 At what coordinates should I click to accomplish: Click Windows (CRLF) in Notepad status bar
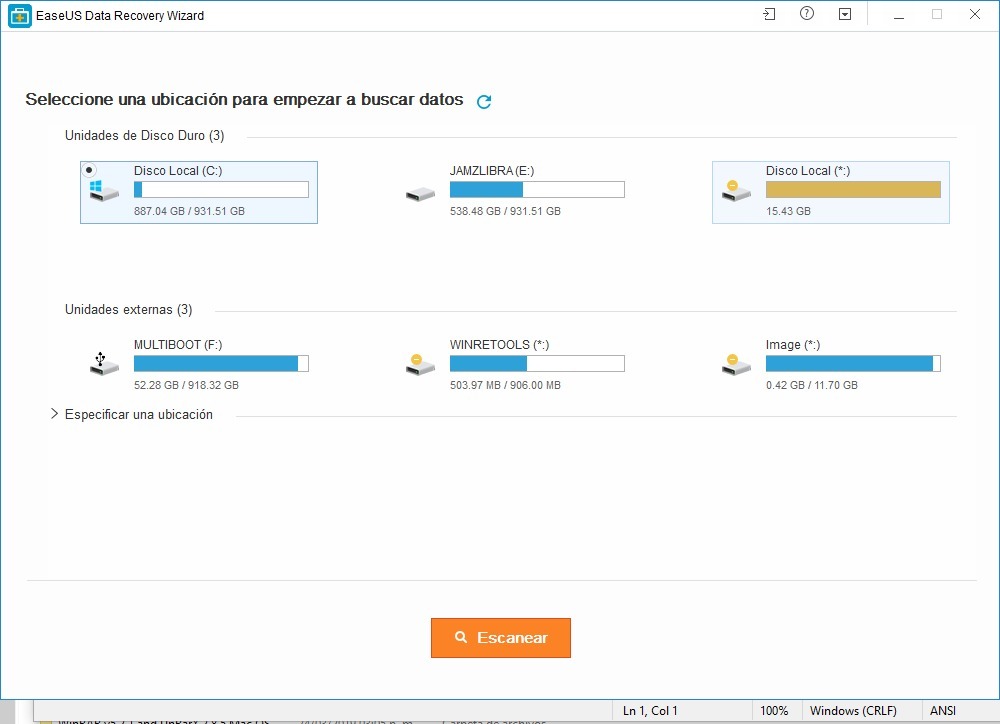point(853,711)
